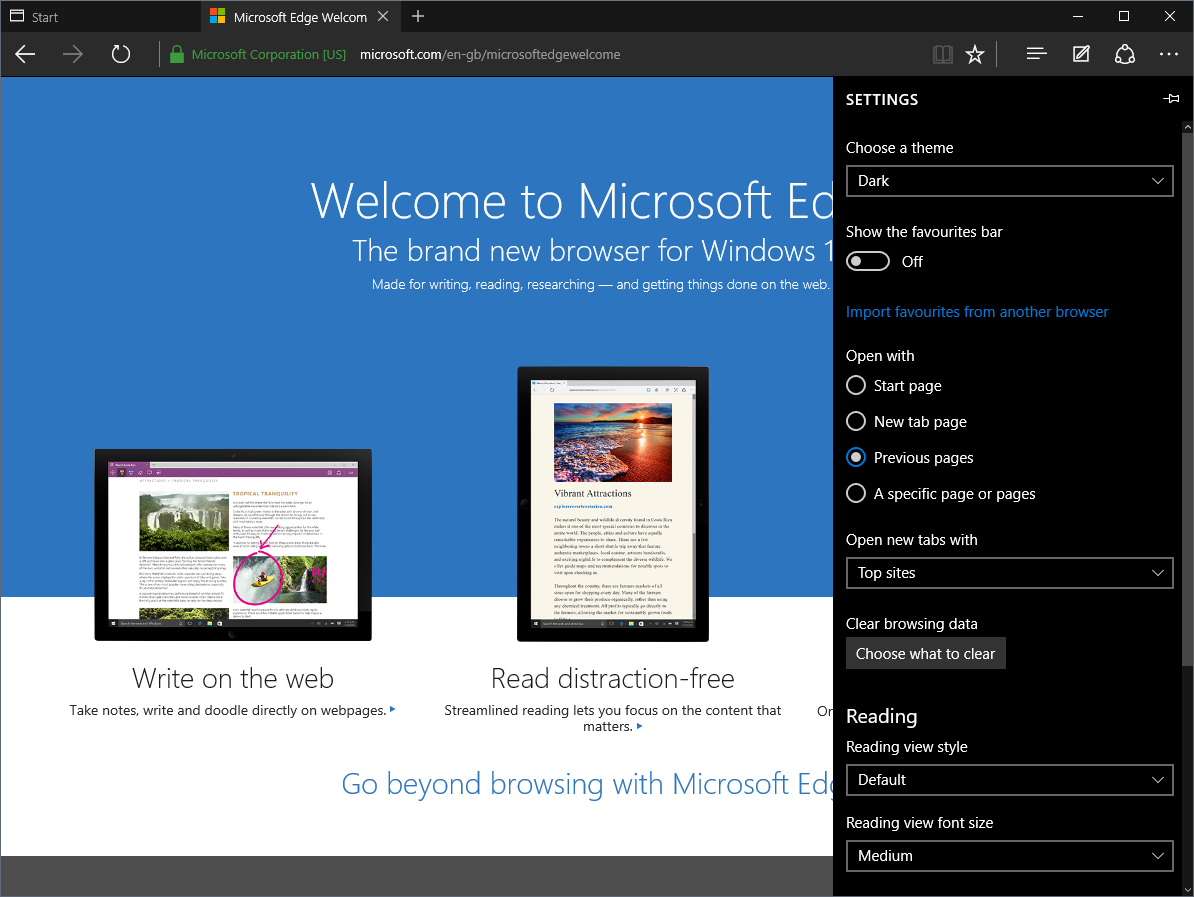The image size is (1194, 897).
Task: Expand the Choose a theme dropdown
Action: tap(1009, 181)
